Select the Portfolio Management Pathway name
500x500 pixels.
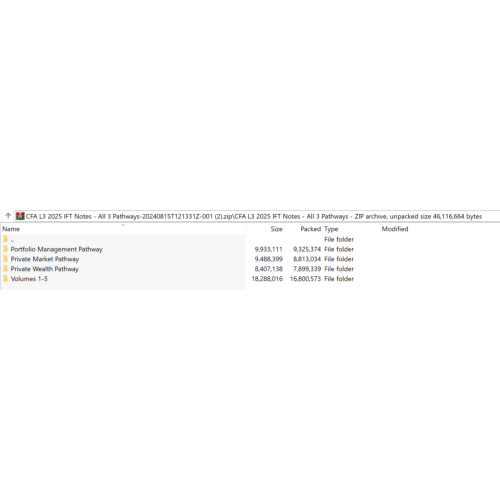pyautogui.click(x=56, y=249)
